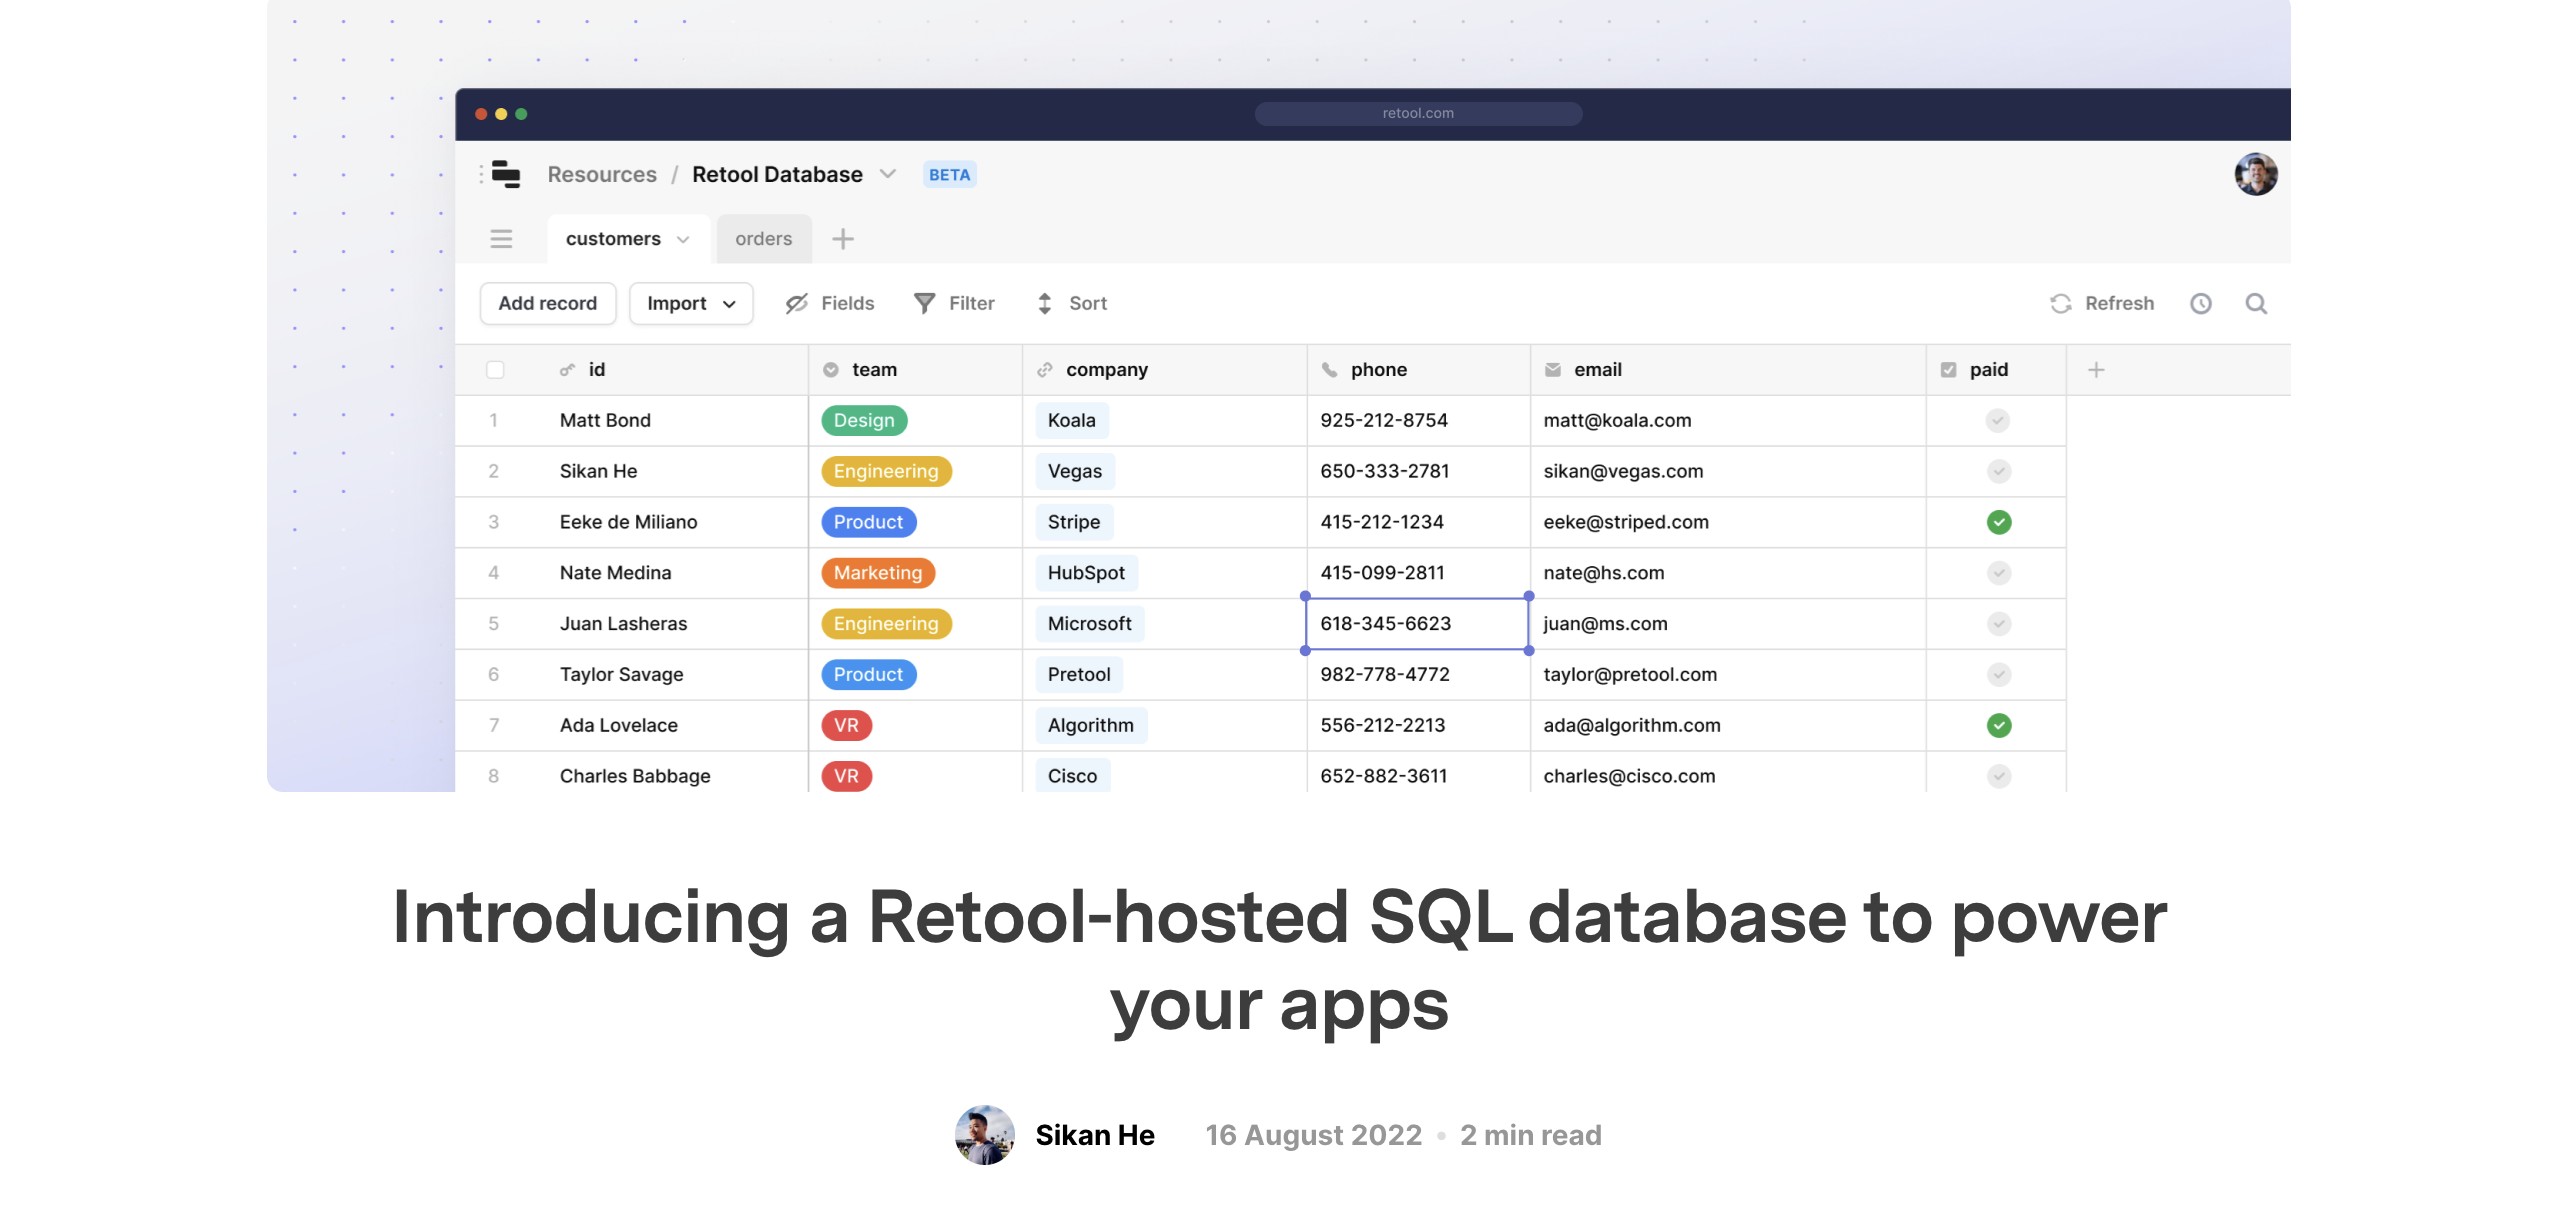Click Ada Lovelace's VR team tag

click(x=846, y=726)
